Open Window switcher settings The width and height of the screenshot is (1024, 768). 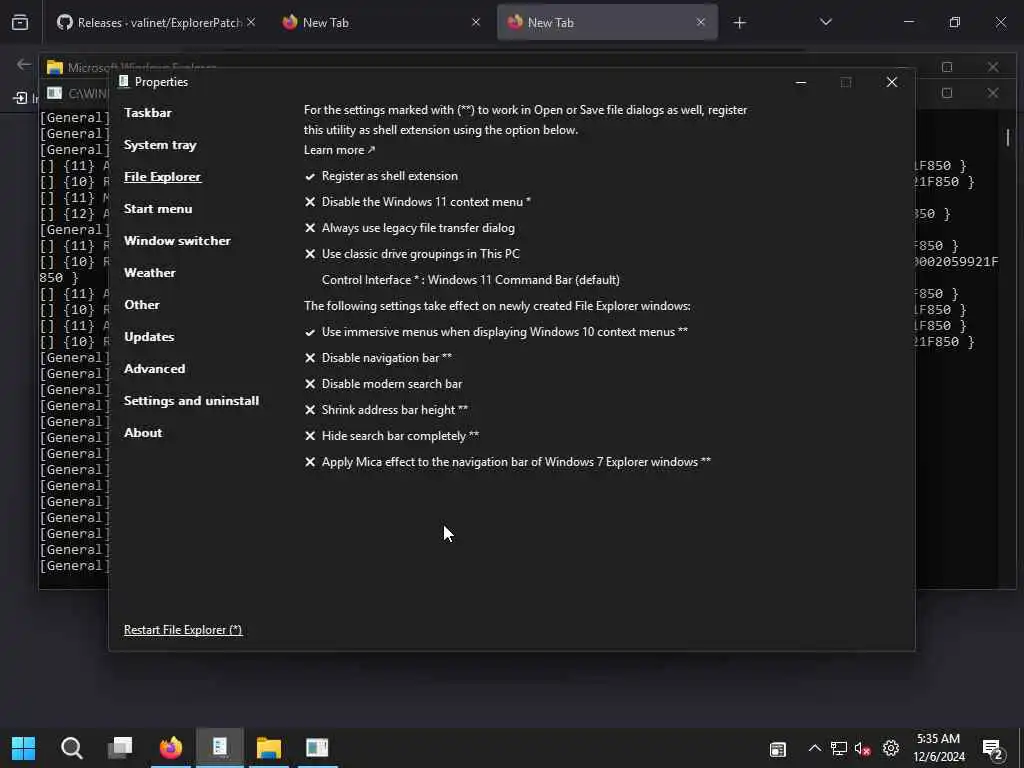pos(178,241)
